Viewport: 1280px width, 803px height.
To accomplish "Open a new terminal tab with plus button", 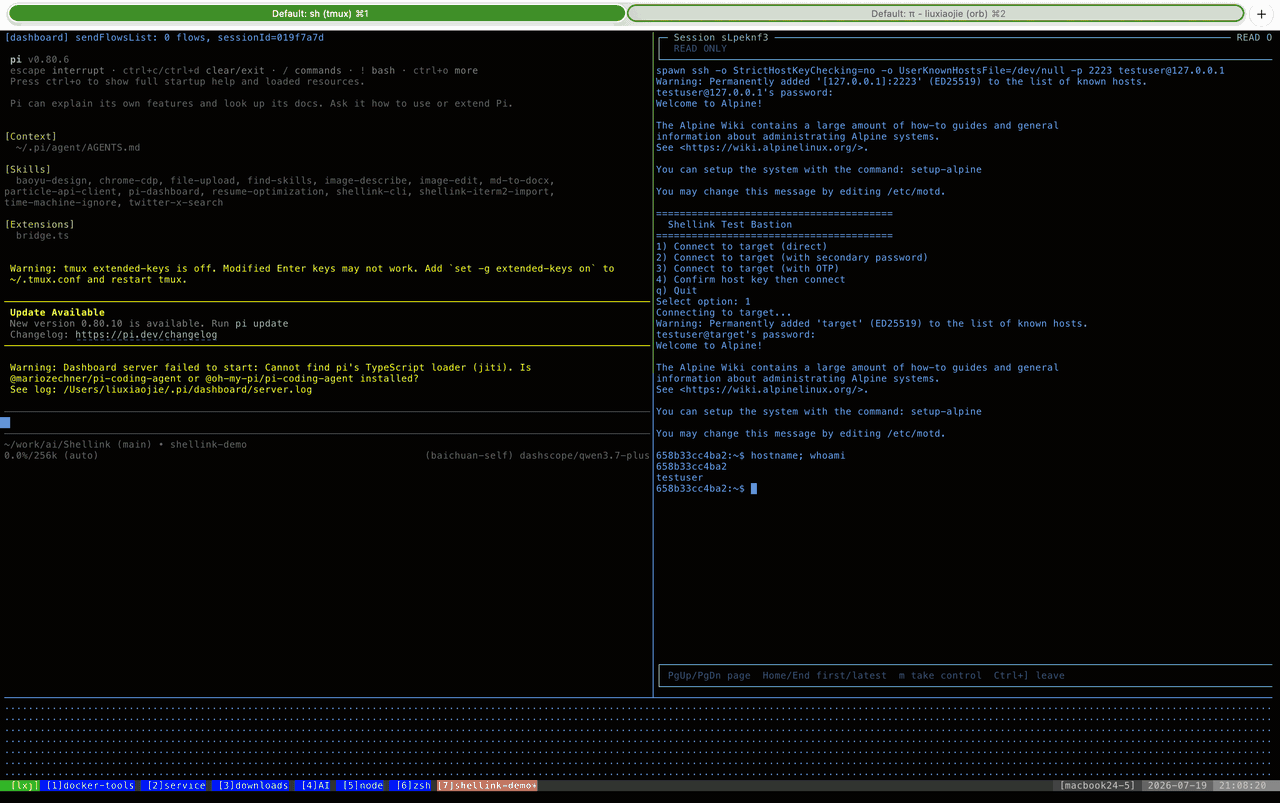I will [x=1260, y=14].
